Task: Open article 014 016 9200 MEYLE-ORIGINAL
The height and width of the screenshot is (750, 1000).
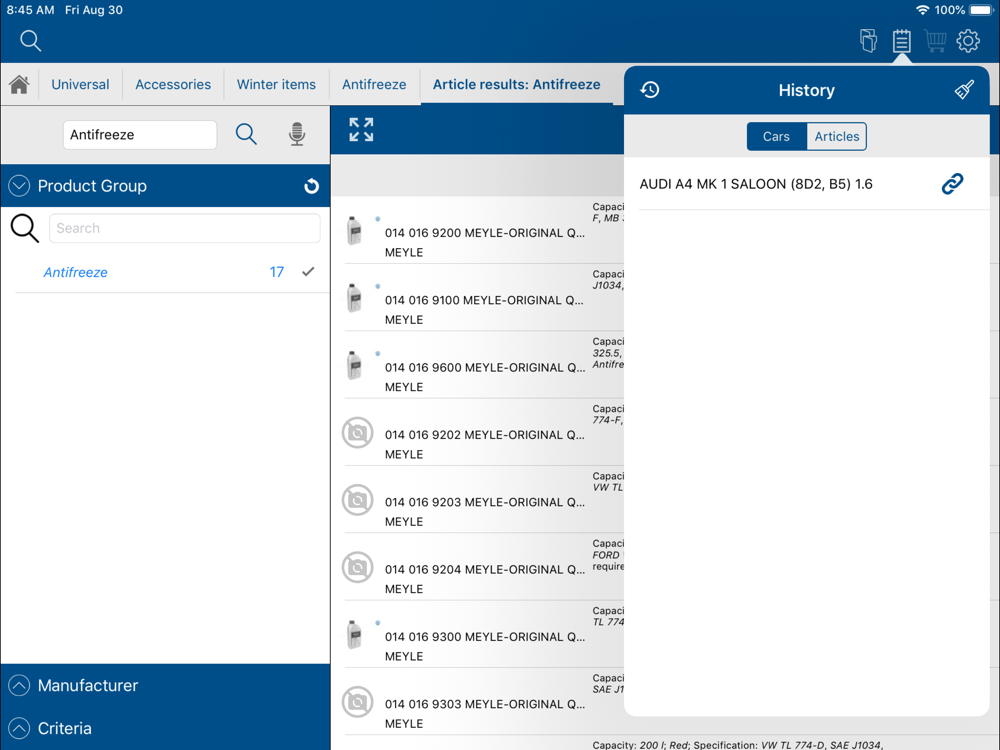Action: (x=485, y=233)
